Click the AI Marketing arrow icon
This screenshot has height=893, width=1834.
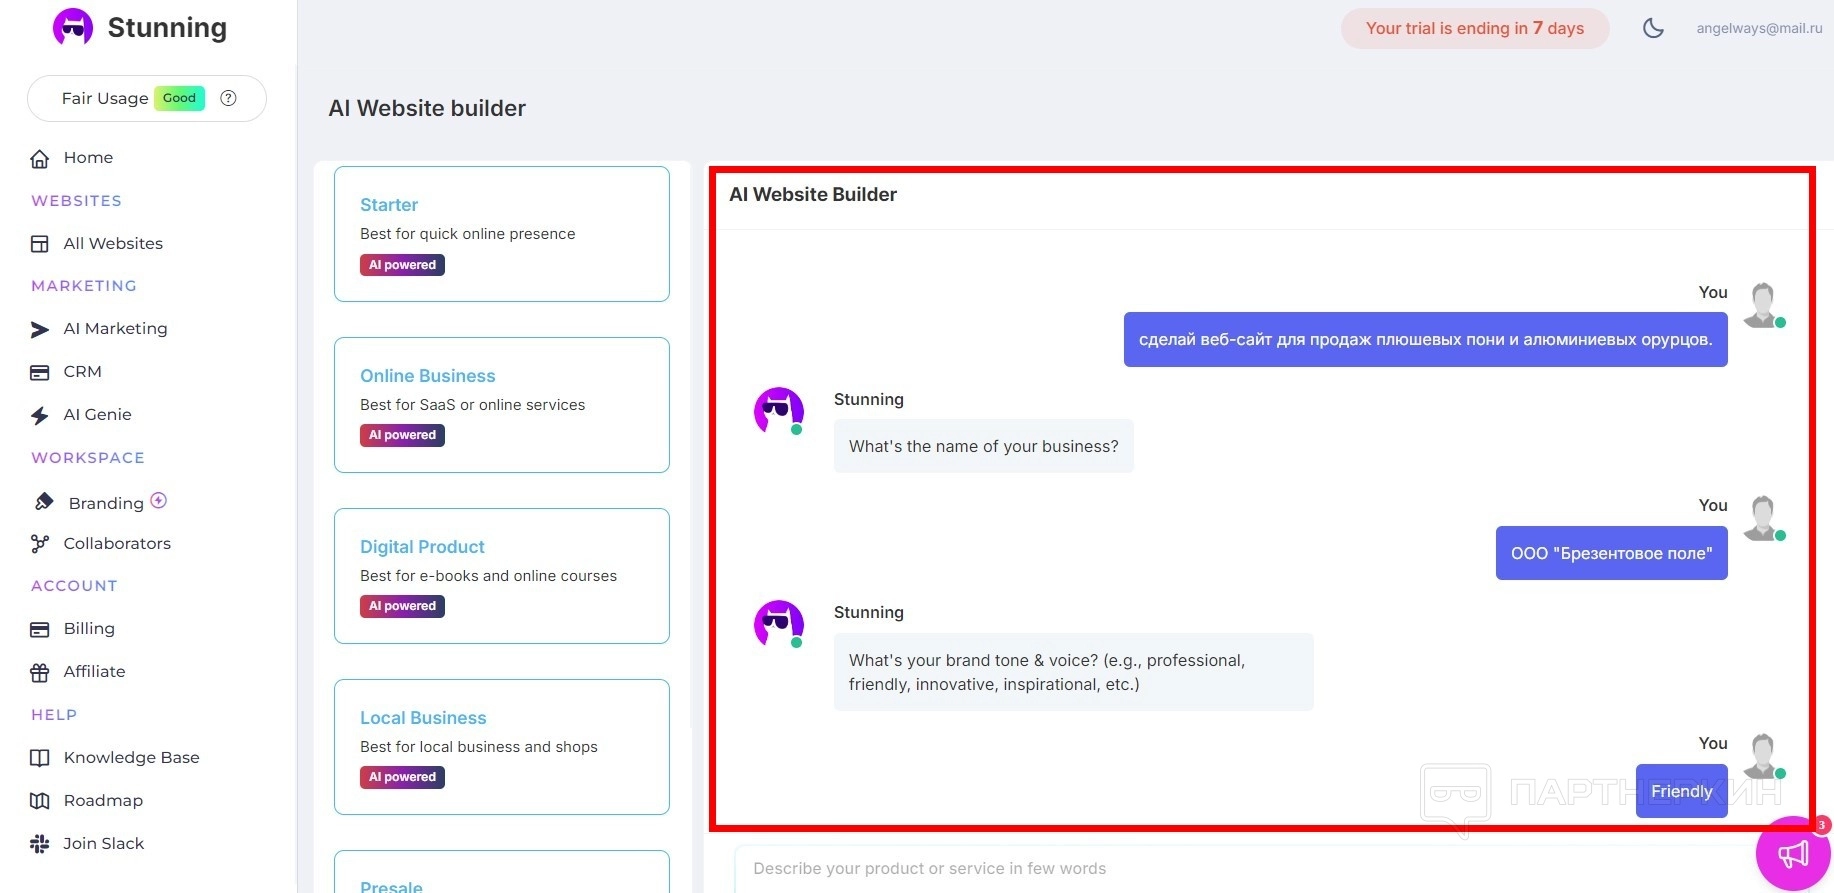pos(40,329)
